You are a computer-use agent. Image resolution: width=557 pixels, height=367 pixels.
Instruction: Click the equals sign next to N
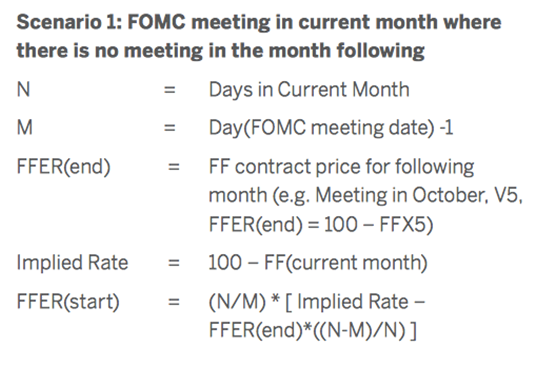tap(169, 90)
